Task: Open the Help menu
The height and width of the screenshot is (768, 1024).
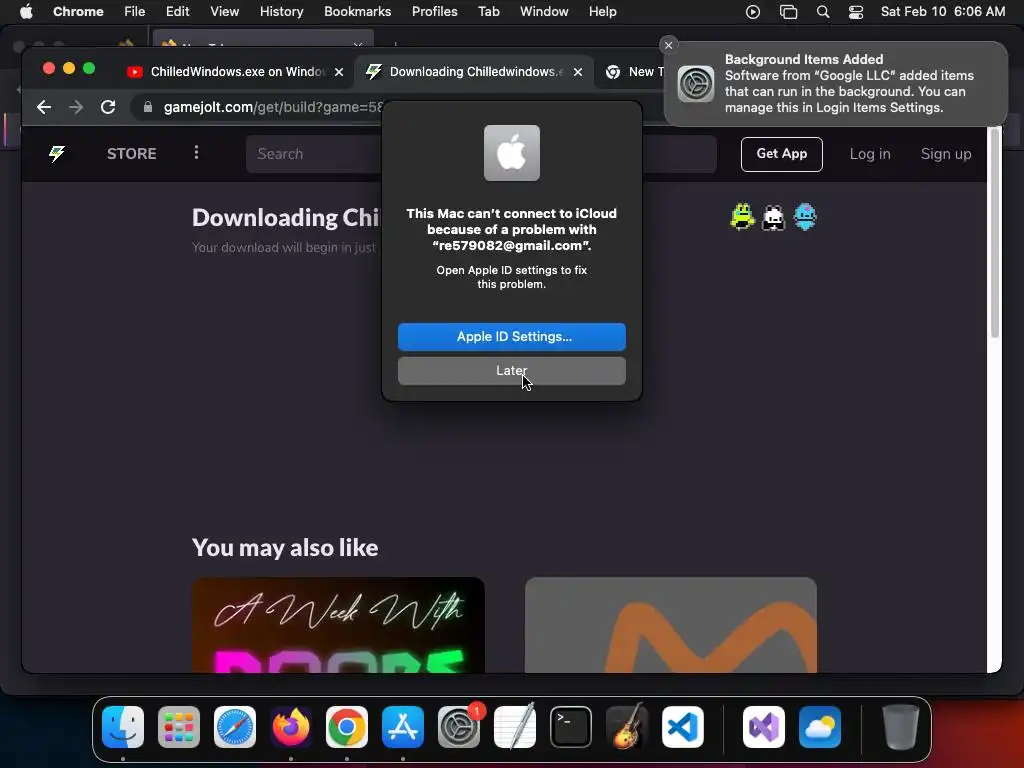Action: 602,12
